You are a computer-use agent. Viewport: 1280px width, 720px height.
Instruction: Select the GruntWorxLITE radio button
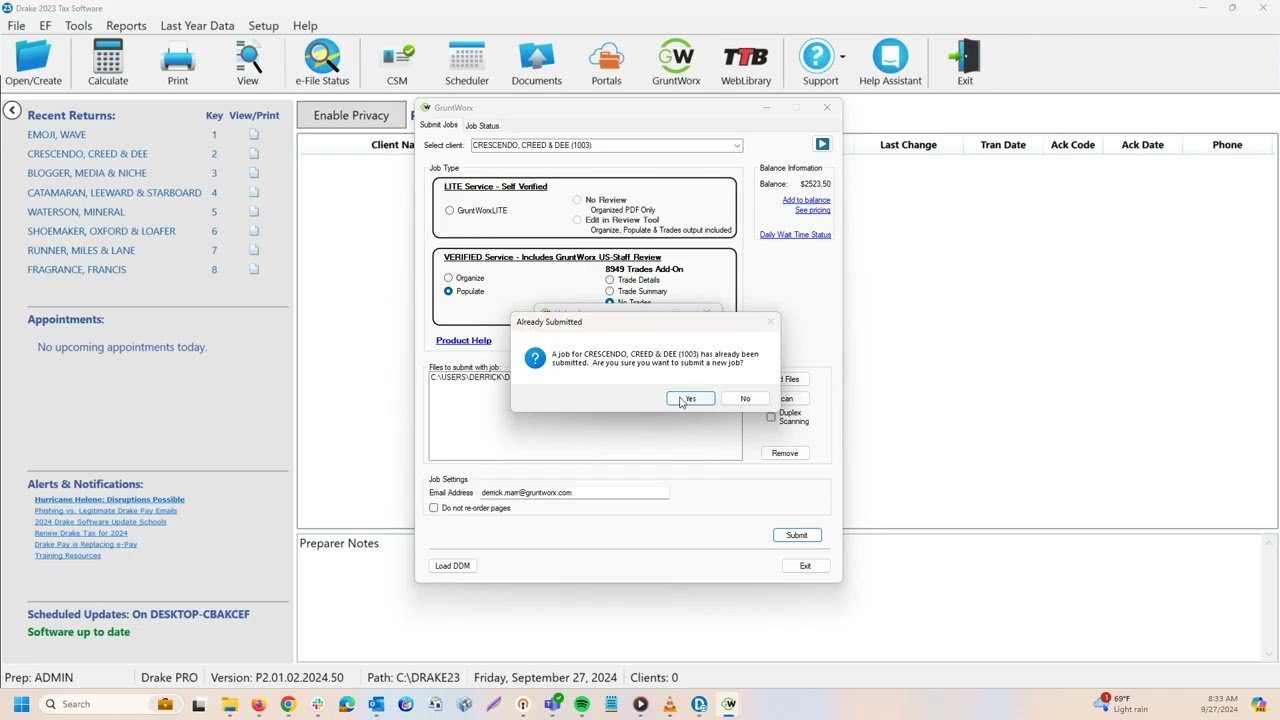click(x=450, y=211)
